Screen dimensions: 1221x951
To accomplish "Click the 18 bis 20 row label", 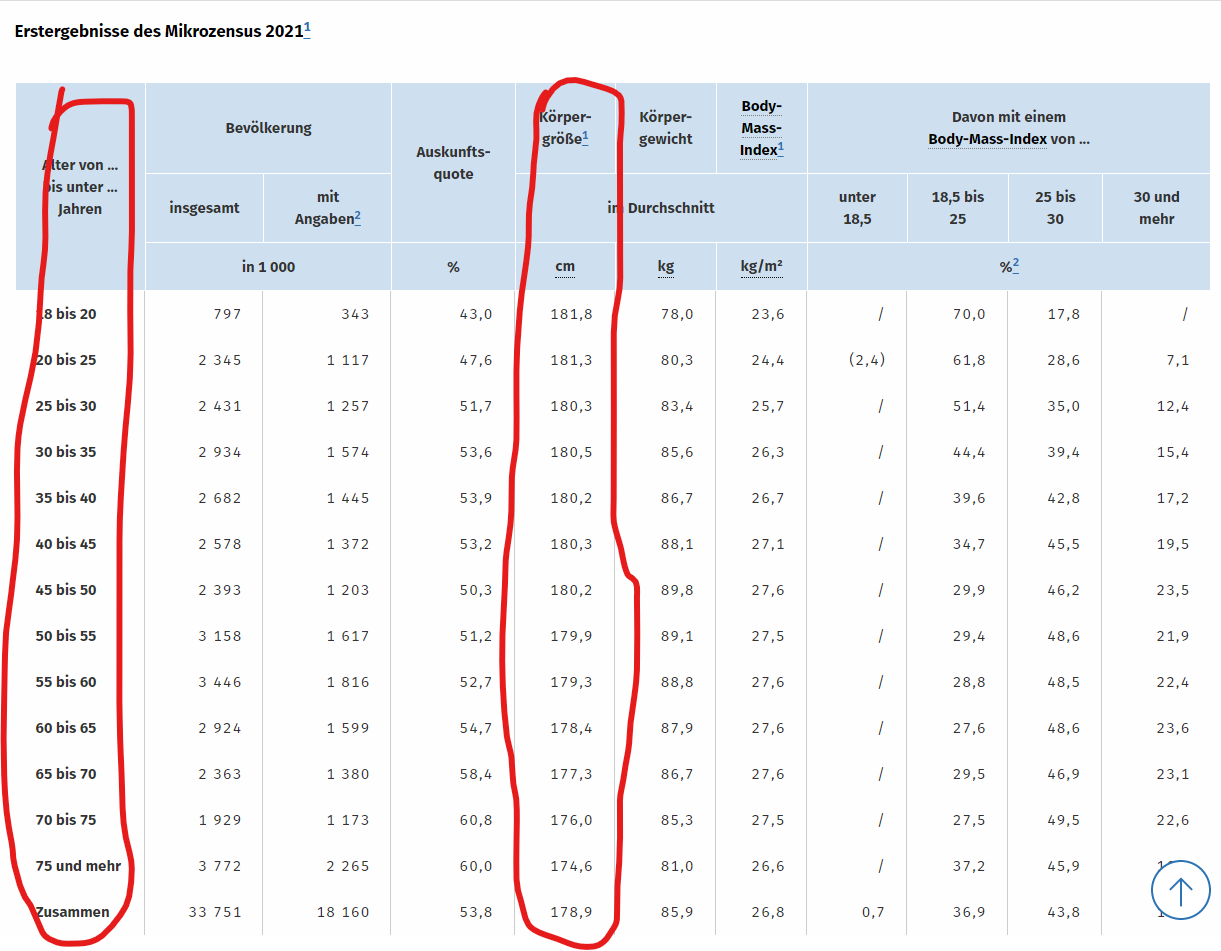I will [66, 314].
